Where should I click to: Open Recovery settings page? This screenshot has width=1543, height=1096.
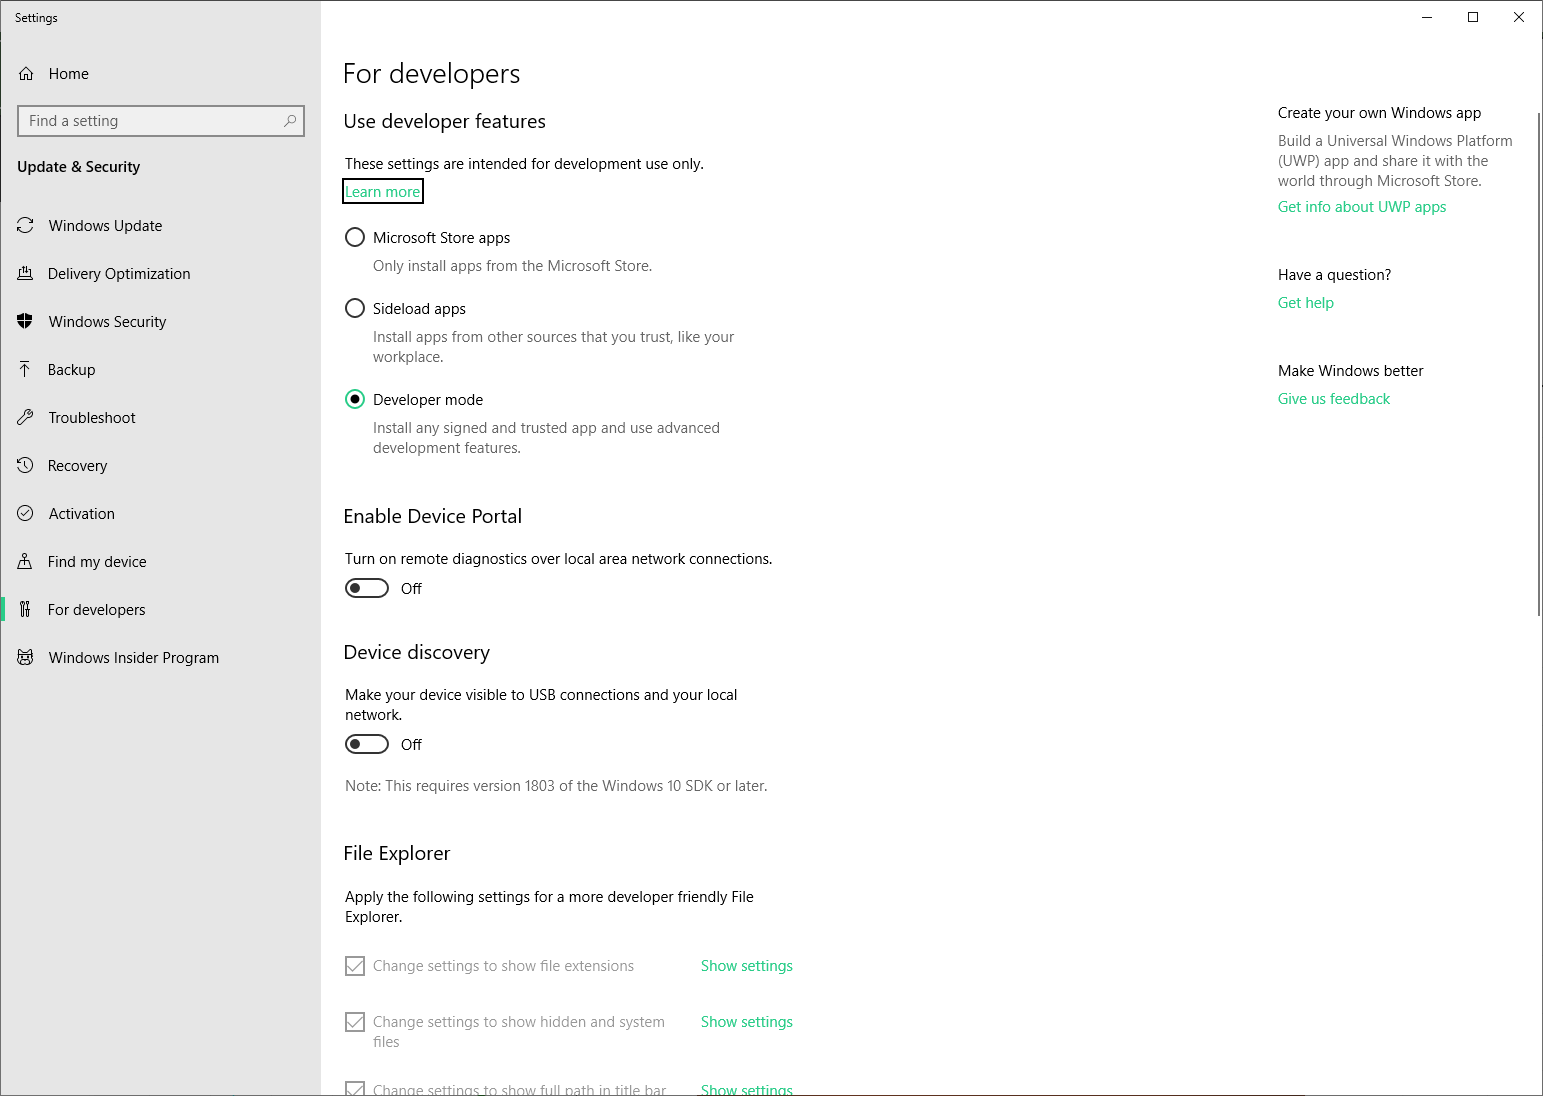pyautogui.click(x=160, y=466)
